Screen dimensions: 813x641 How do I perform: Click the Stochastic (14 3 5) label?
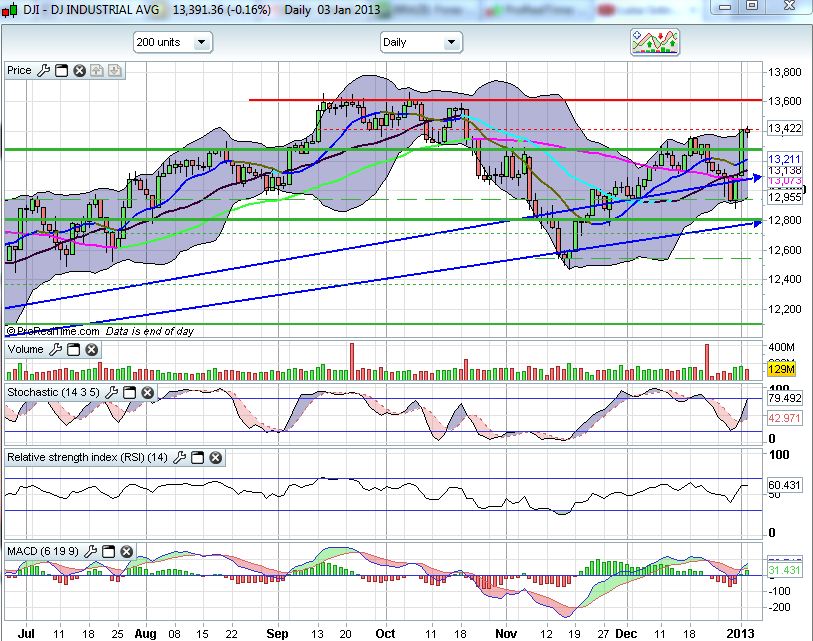click(53, 393)
